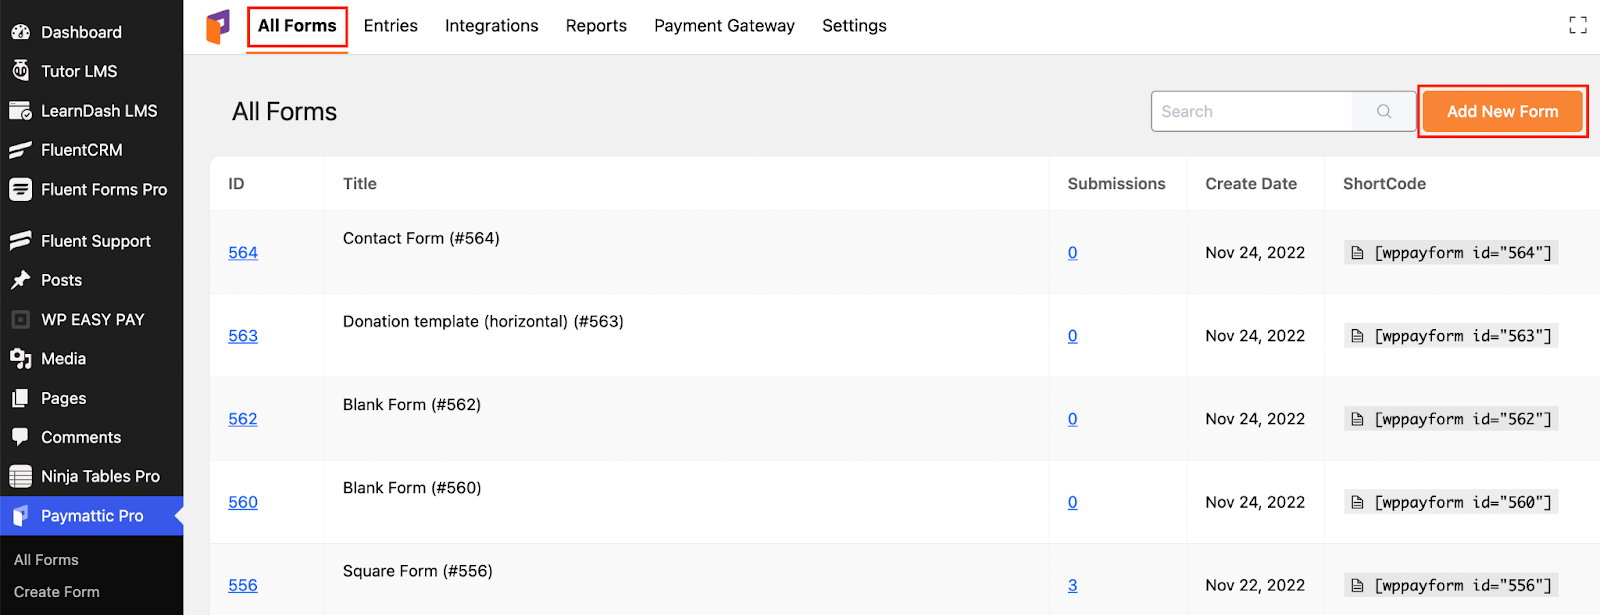Open Fluent Support menu label

[96, 241]
